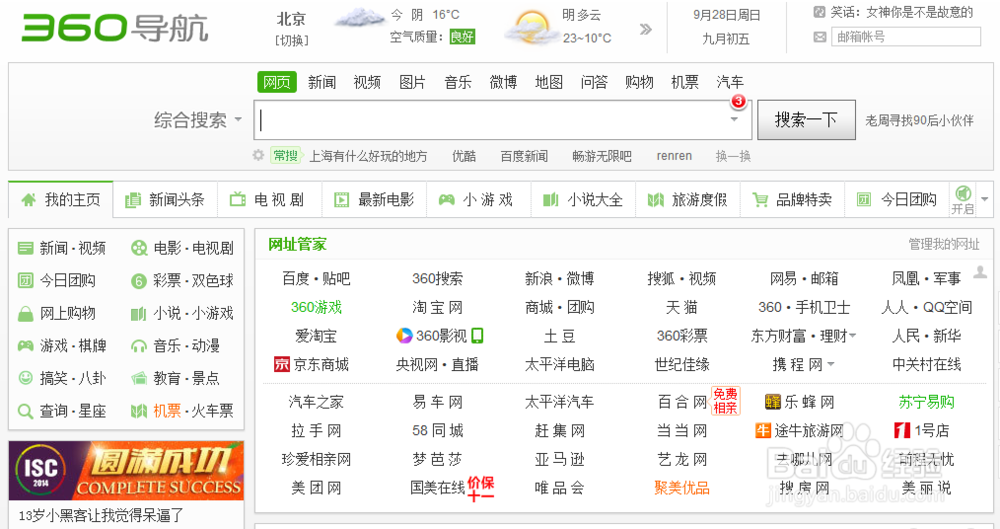Click 优酷 suggested search
Screen dimensions: 1000x529
(464, 156)
